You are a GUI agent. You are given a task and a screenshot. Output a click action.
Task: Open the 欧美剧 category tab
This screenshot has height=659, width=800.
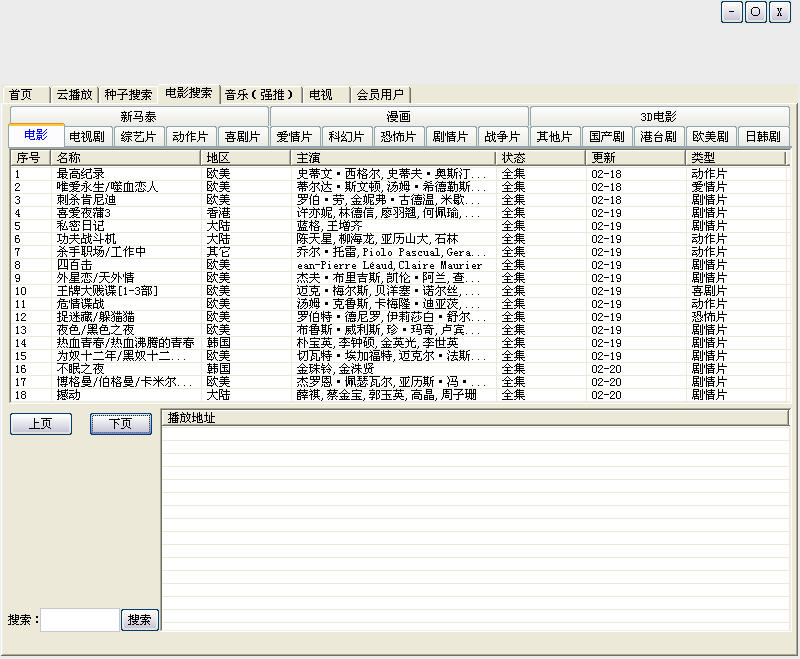coord(711,137)
